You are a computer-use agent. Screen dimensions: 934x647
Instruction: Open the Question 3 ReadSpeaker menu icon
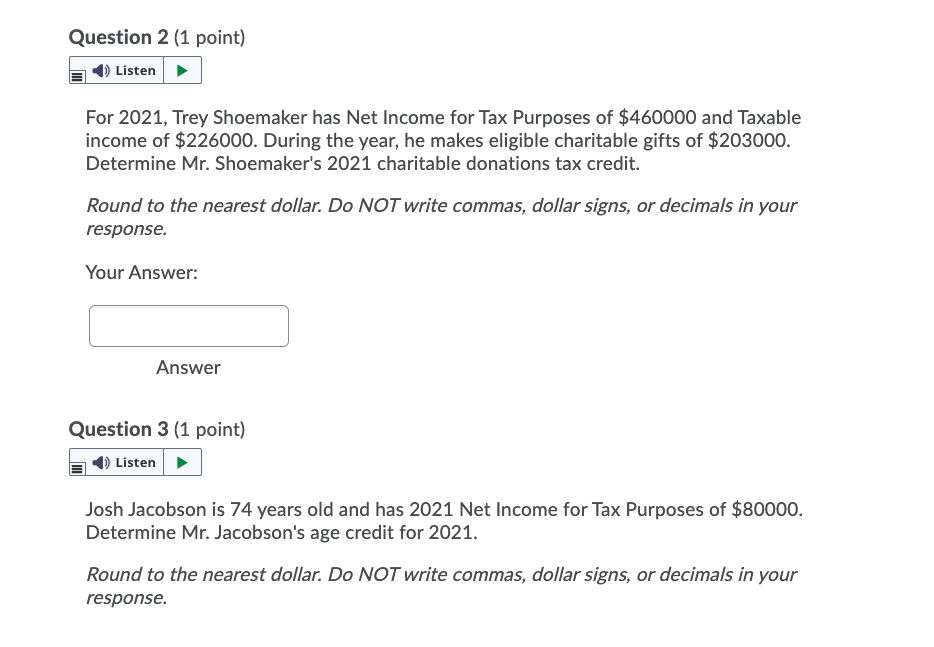(77, 463)
